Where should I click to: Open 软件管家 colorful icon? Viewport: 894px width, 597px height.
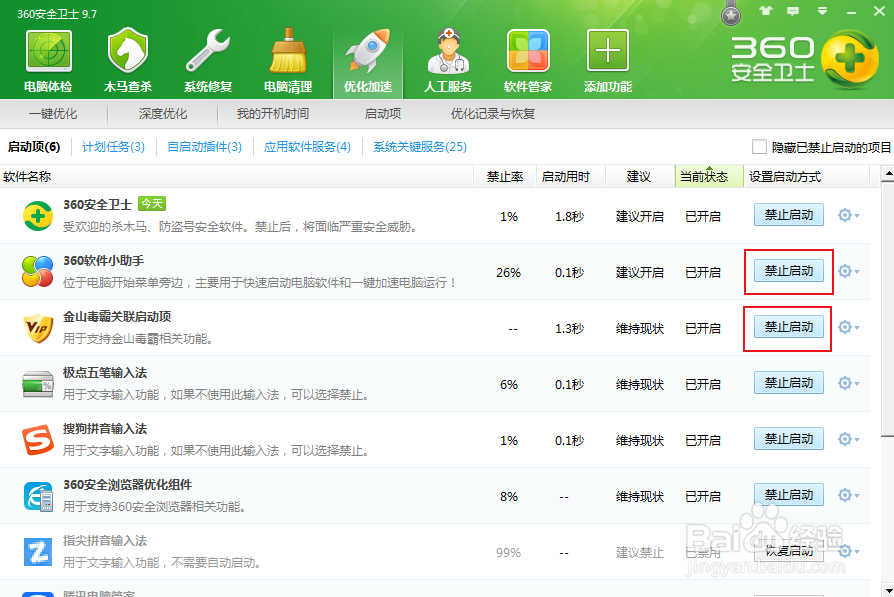(528, 51)
